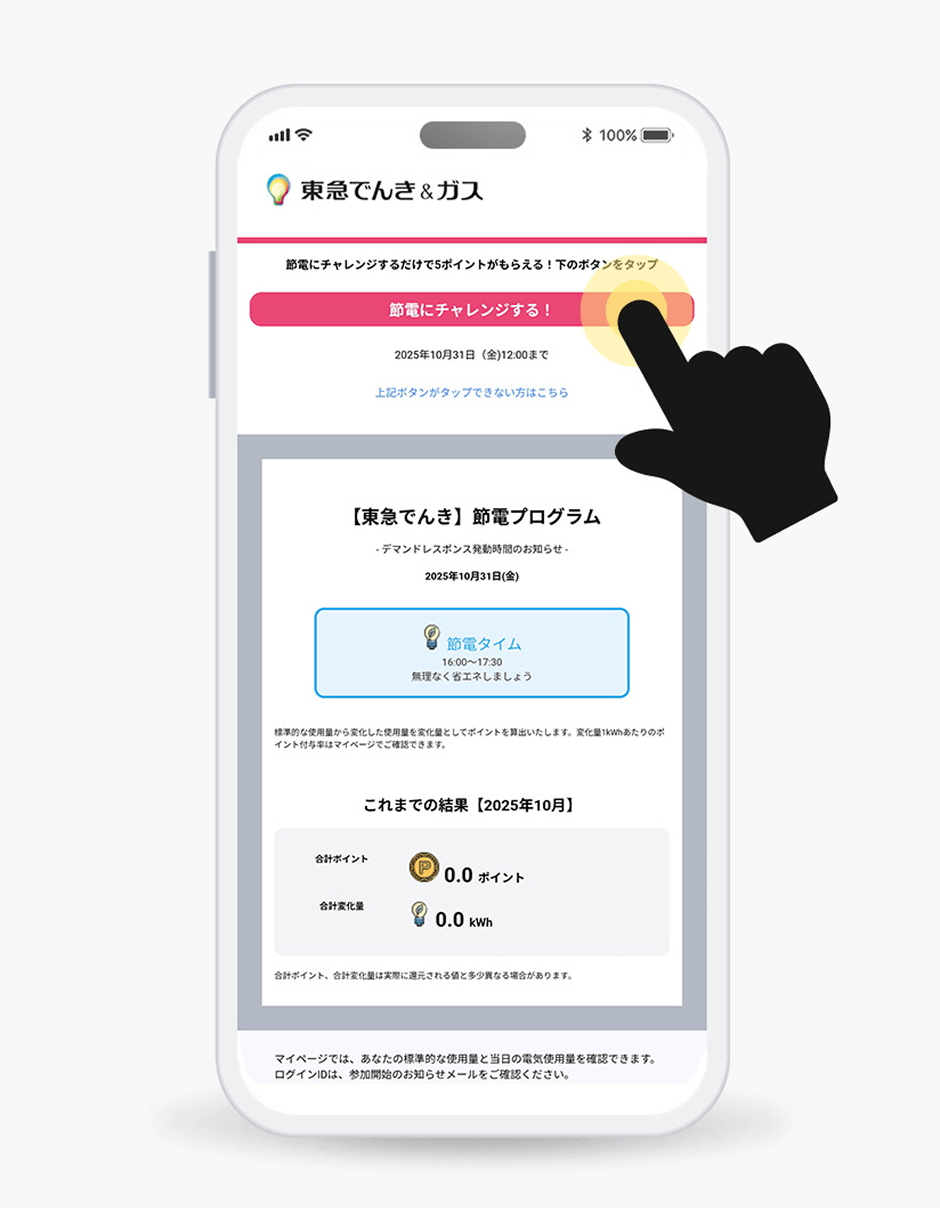Tap the gold P coin icon
Screen dimensions: 940x1208
[424, 868]
